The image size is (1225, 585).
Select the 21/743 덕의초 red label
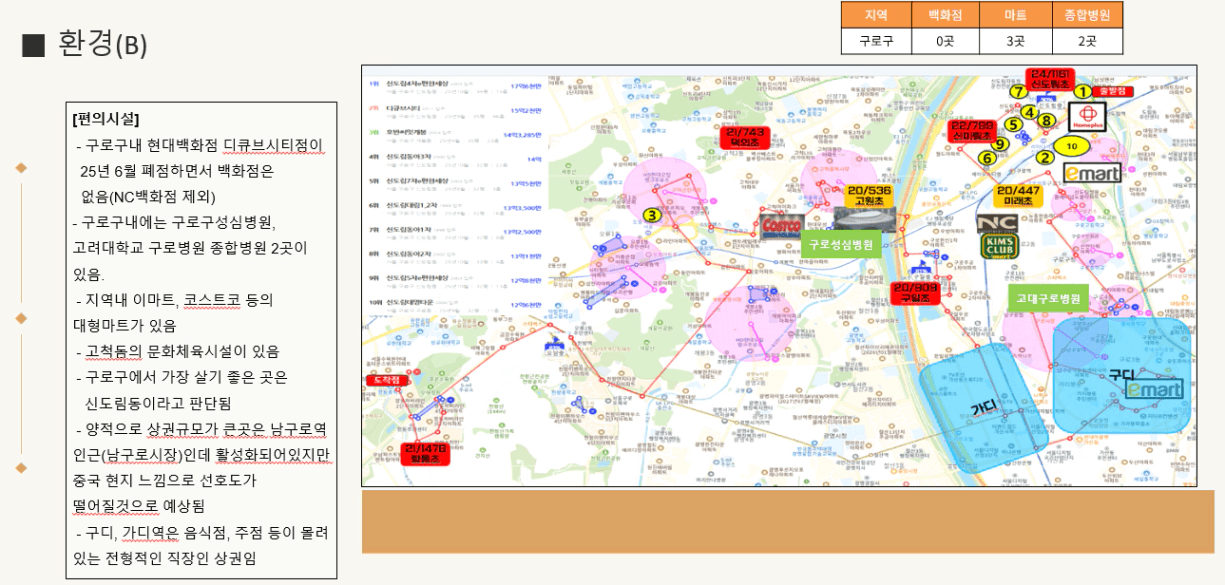(x=745, y=137)
